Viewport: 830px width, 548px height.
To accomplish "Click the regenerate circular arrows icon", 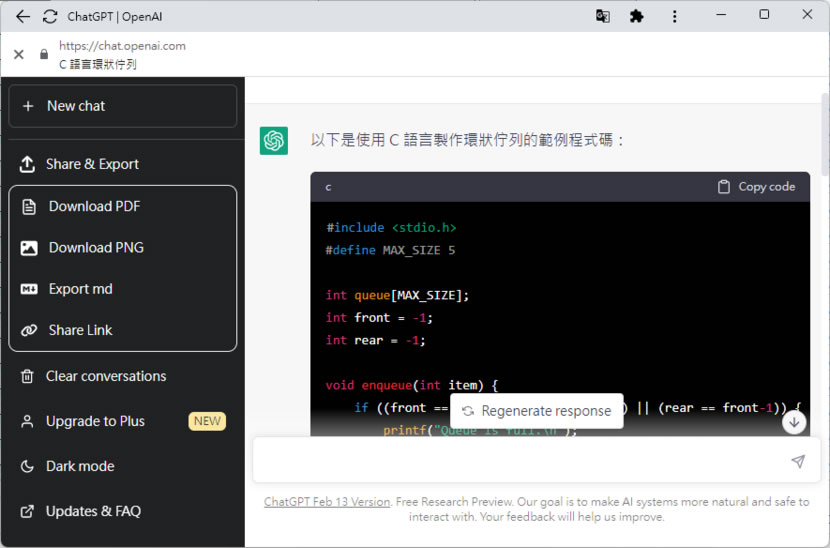I will click(468, 411).
